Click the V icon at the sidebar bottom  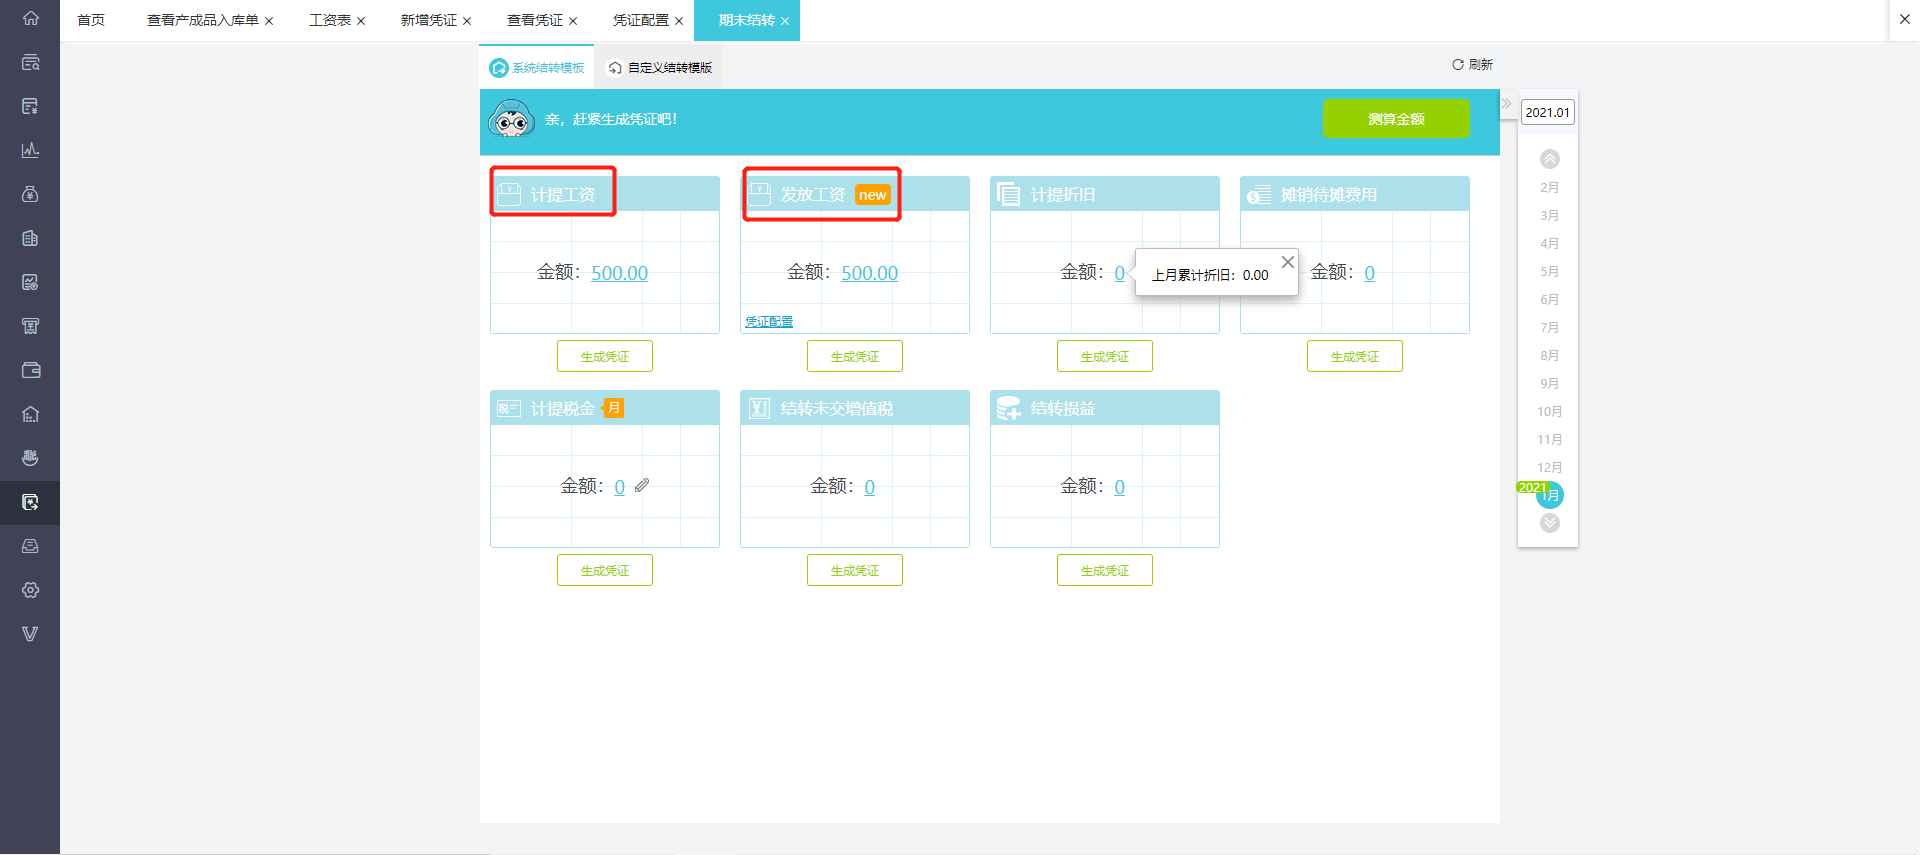[x=30, y=634]
